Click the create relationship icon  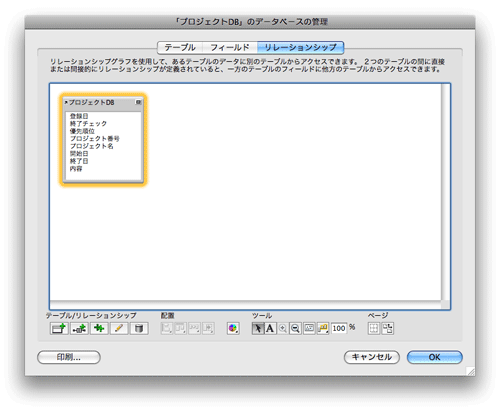[79, 329]
